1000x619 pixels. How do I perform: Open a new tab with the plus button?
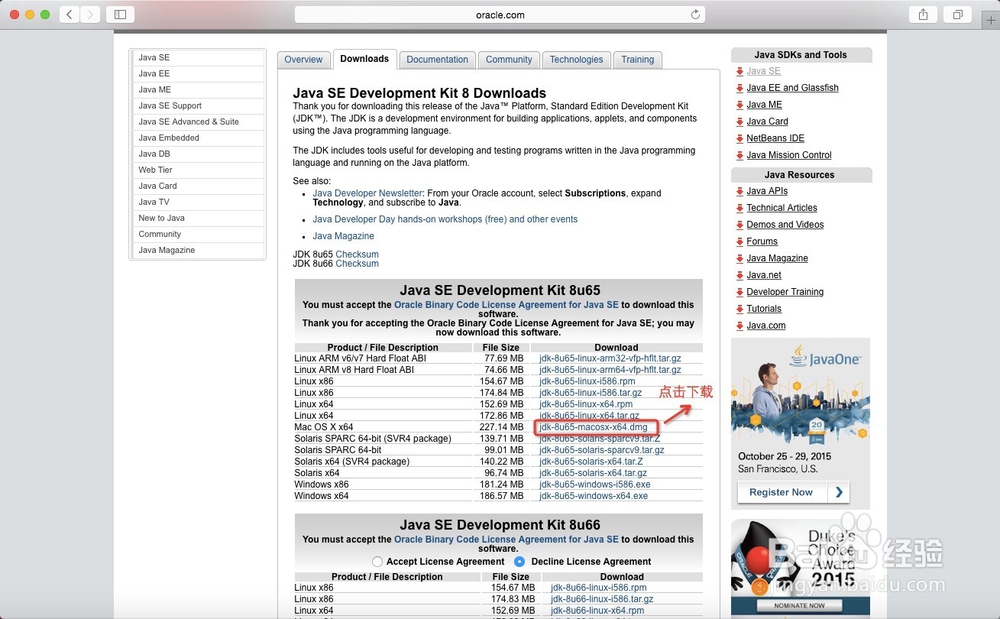point(990,20)
